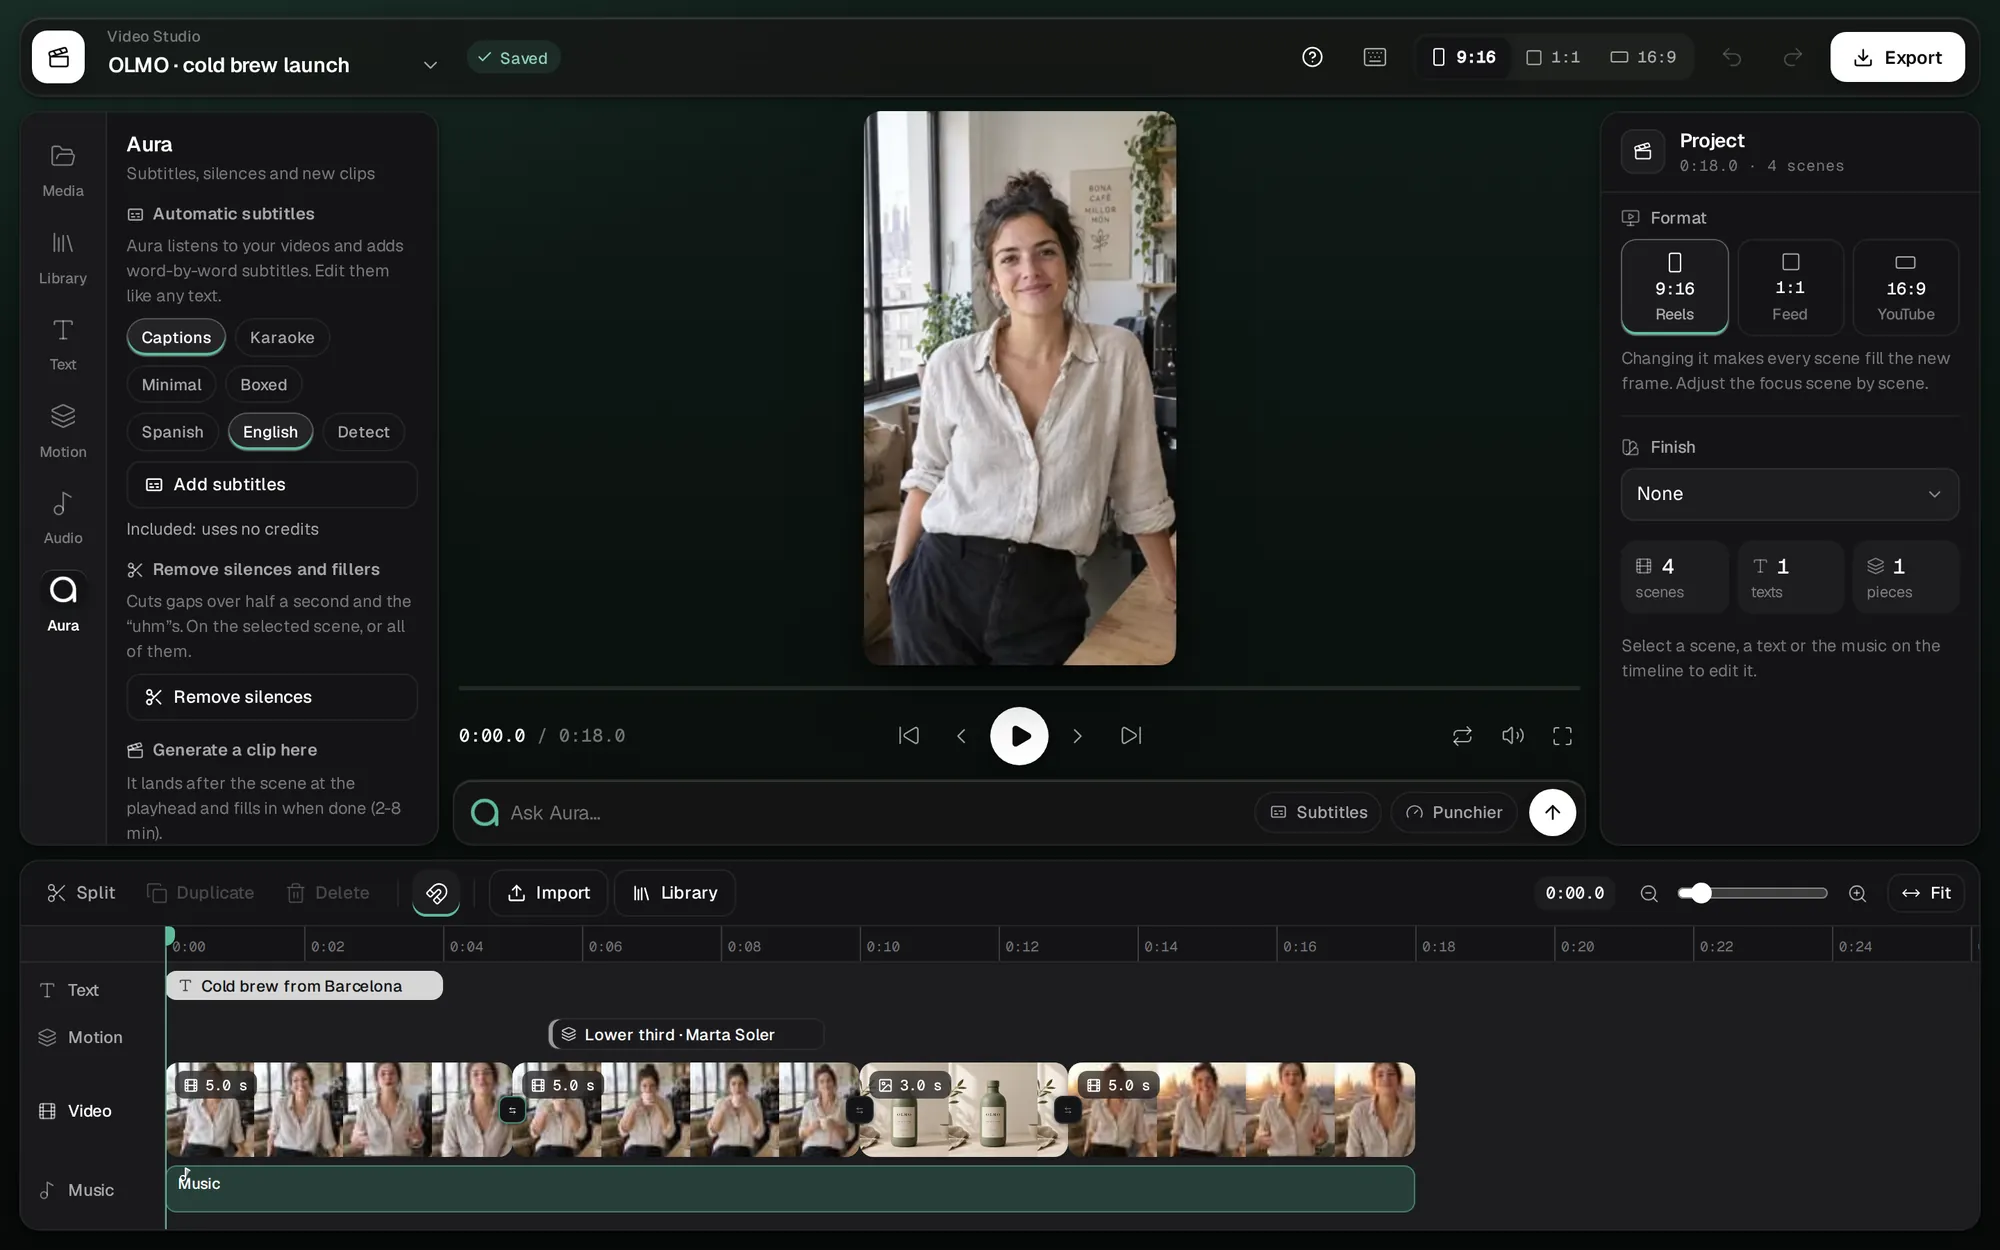Open the Text sidebar panel
The image size is (2000, 1250).
coord(63,345)
